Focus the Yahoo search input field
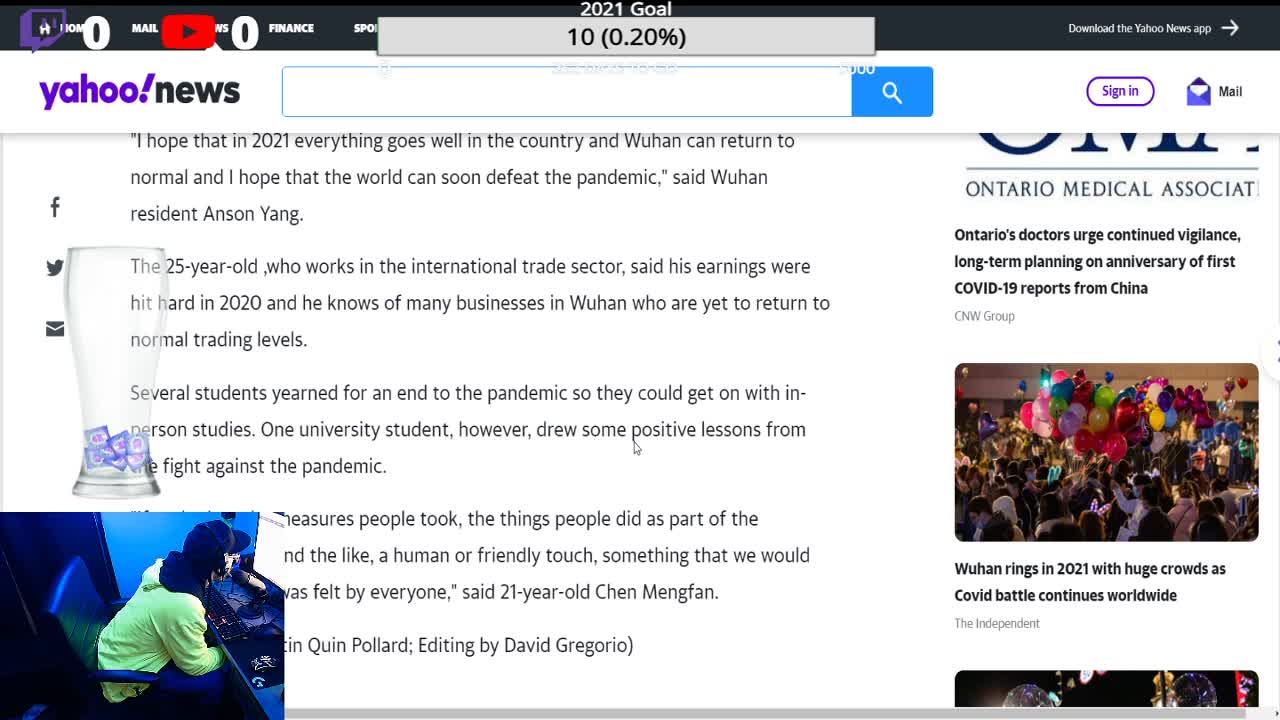This screenshot has height=720, width=1280. 567,92
